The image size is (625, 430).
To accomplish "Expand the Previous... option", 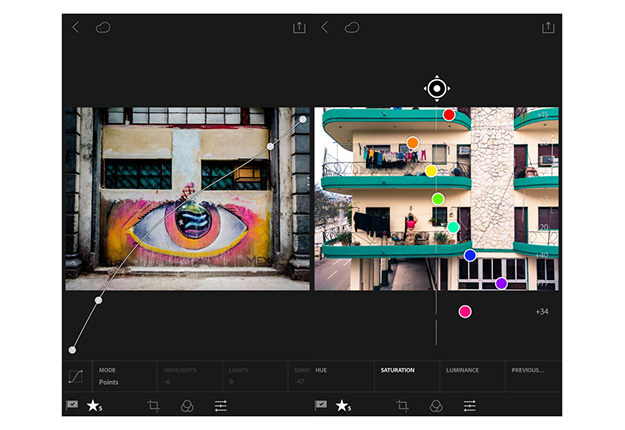I will (527, 371).
